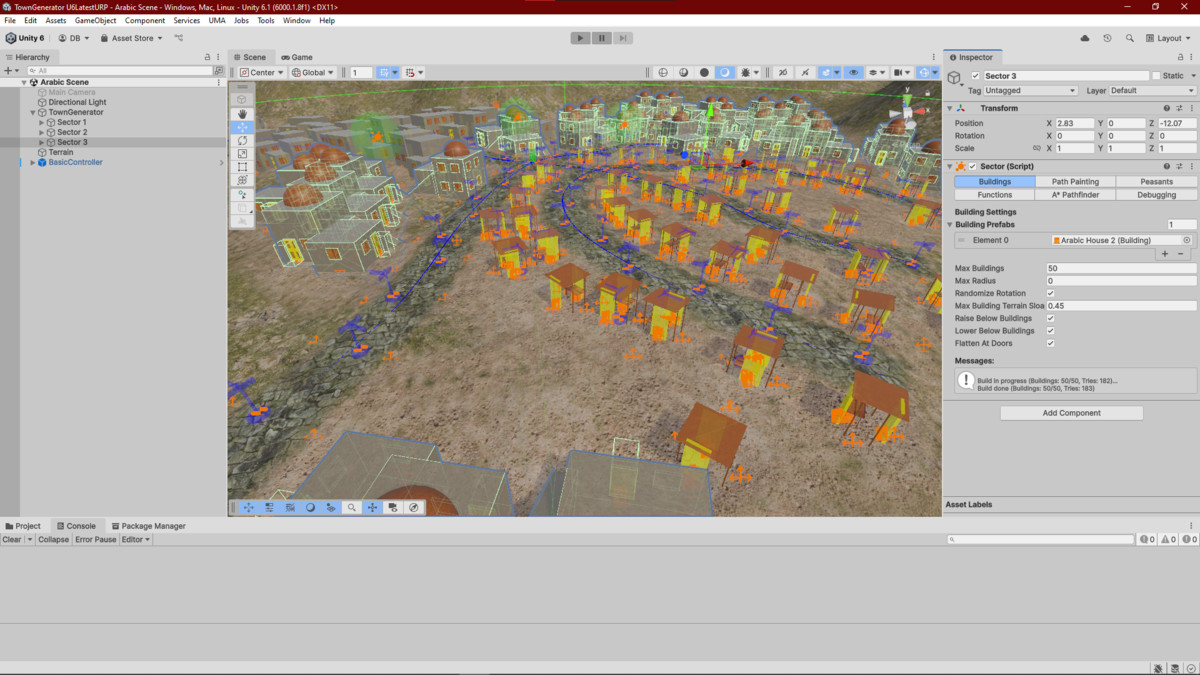Open the Component menu
The image size is (1200, 675).
pyautogui.click(x=145, y=20)
